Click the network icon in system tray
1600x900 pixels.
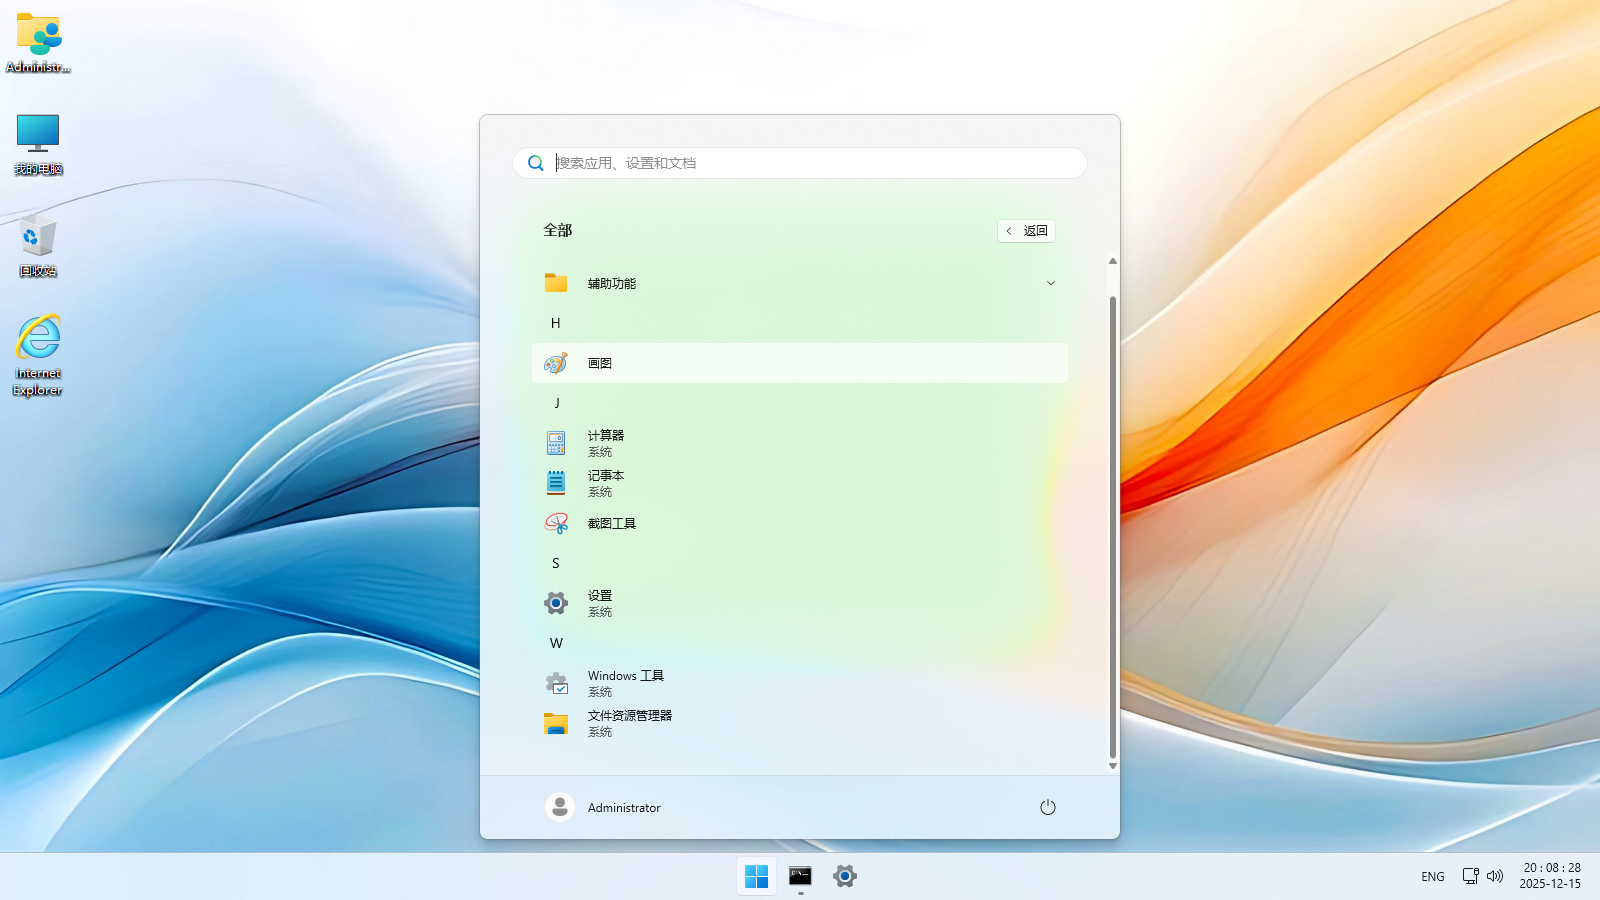(x=1470, y=876)
